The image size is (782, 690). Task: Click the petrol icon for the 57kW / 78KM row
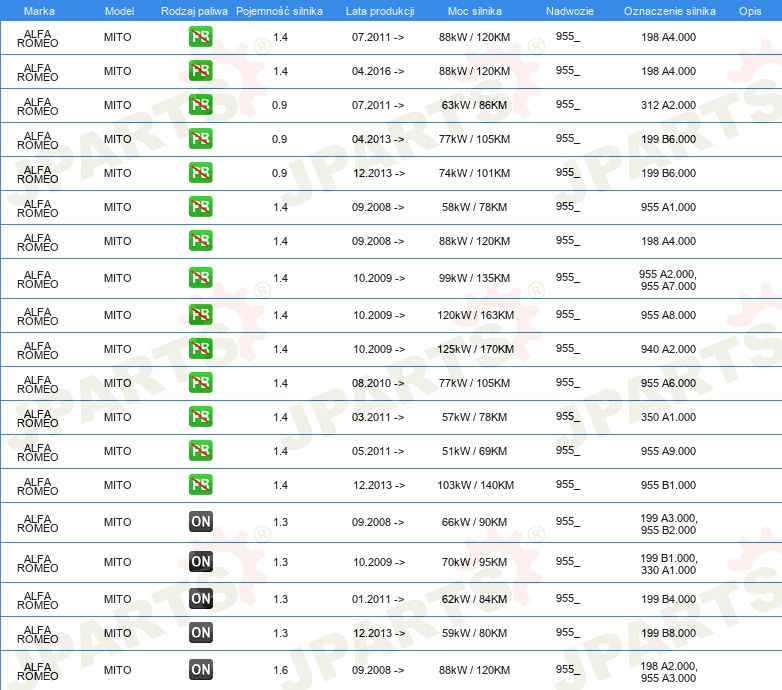tap(200, 416)
